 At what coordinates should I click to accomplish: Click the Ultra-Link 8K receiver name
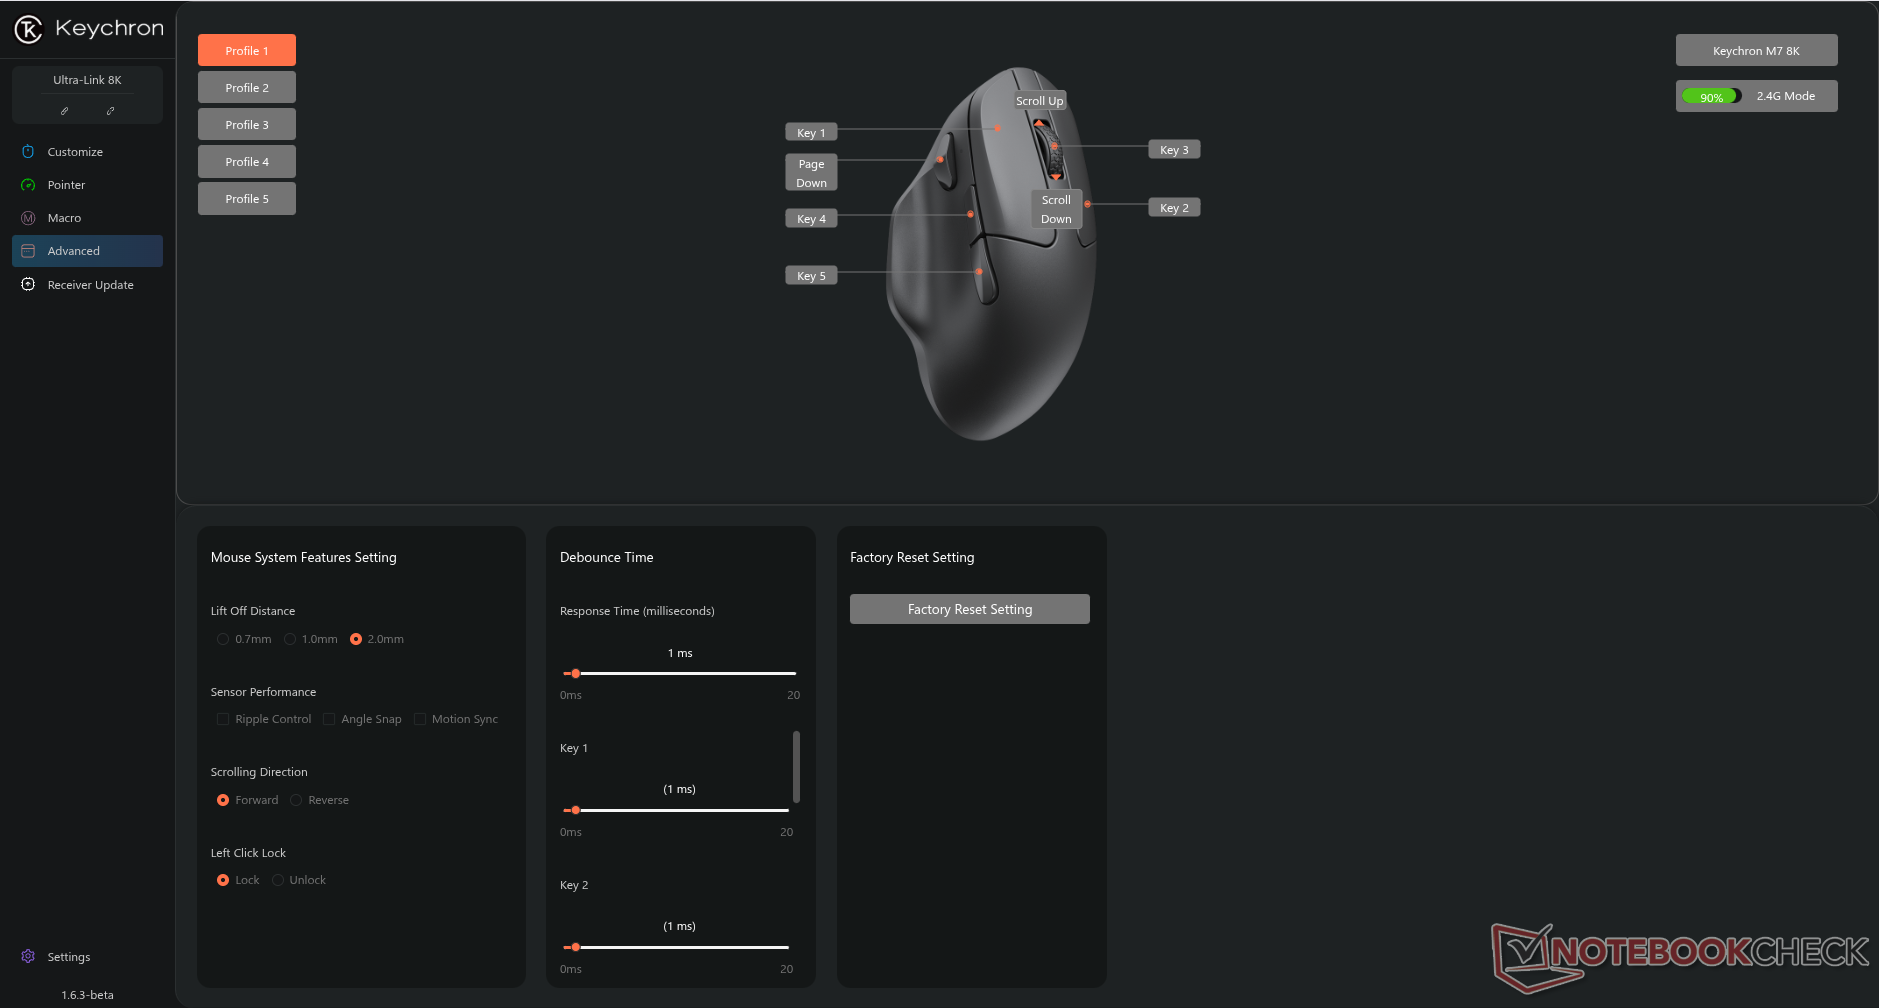pos(87,80)
